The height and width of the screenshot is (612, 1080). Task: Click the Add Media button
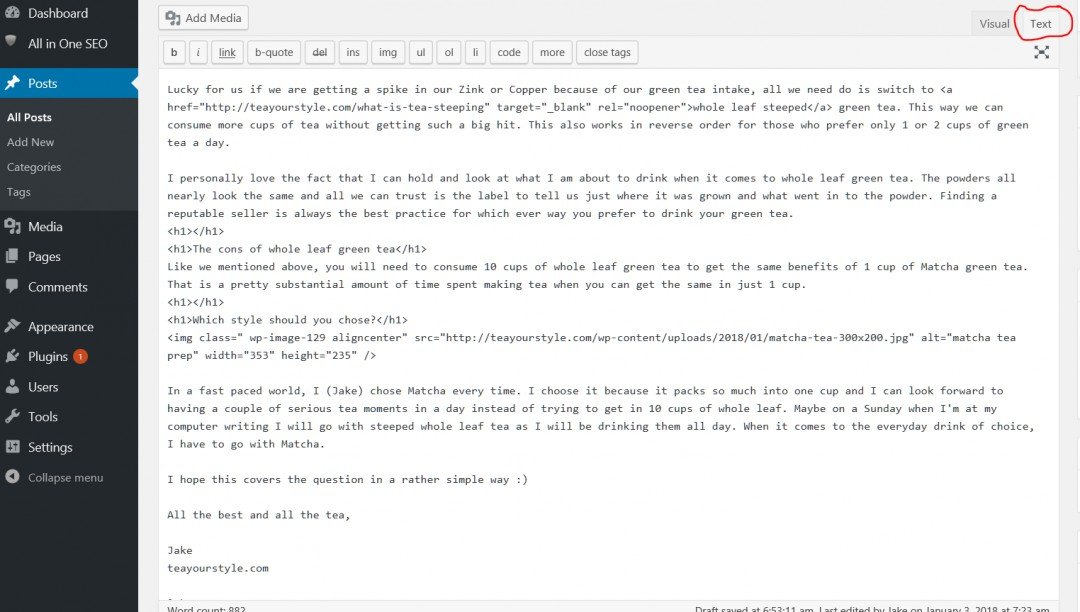coord(203,18)
